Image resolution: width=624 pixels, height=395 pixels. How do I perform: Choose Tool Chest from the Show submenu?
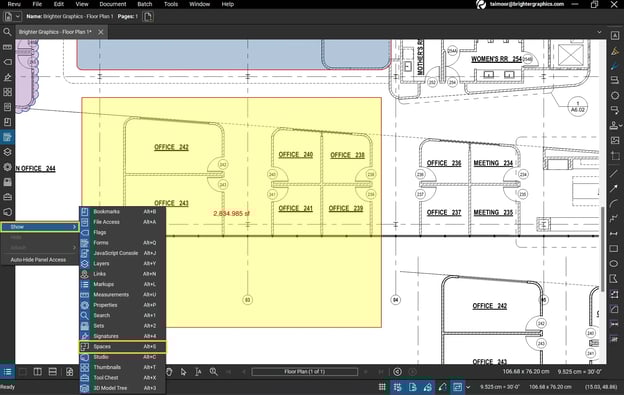(x=123, y=377)
